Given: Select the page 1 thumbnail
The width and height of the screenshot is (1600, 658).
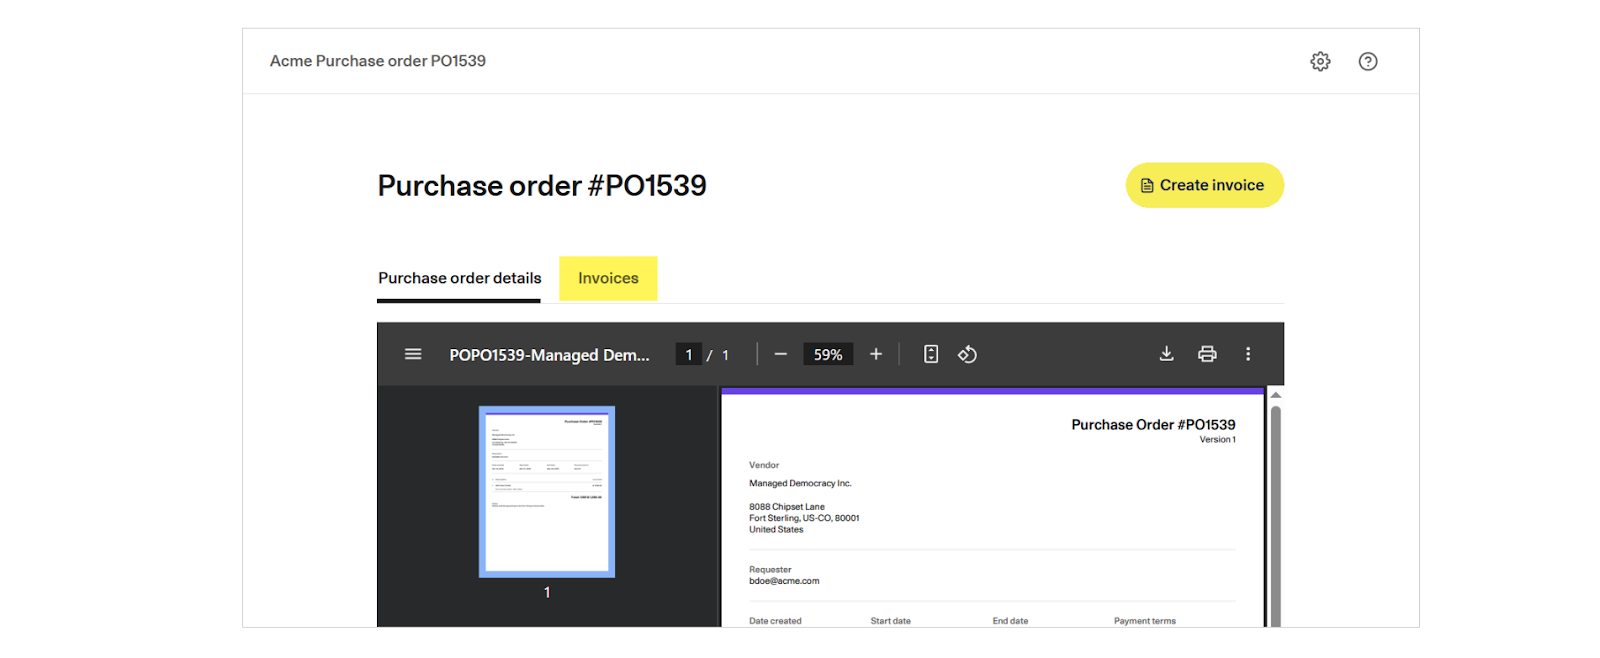Looking at the screenshot, I should coord(547,492).
